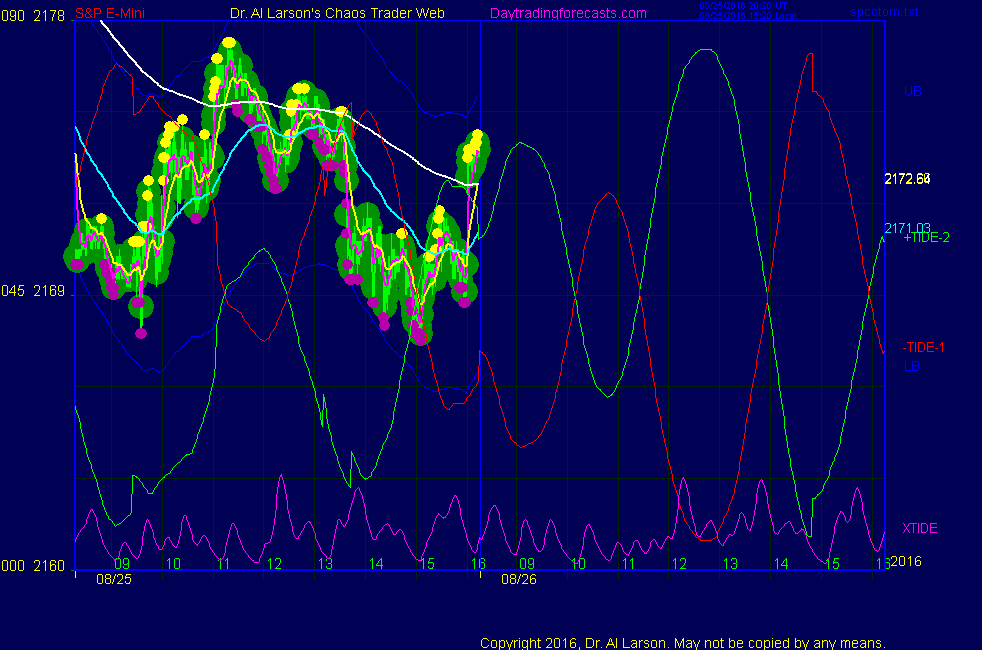Click the '2016' year label at right

pyautogui.click(x=906, y=561)
